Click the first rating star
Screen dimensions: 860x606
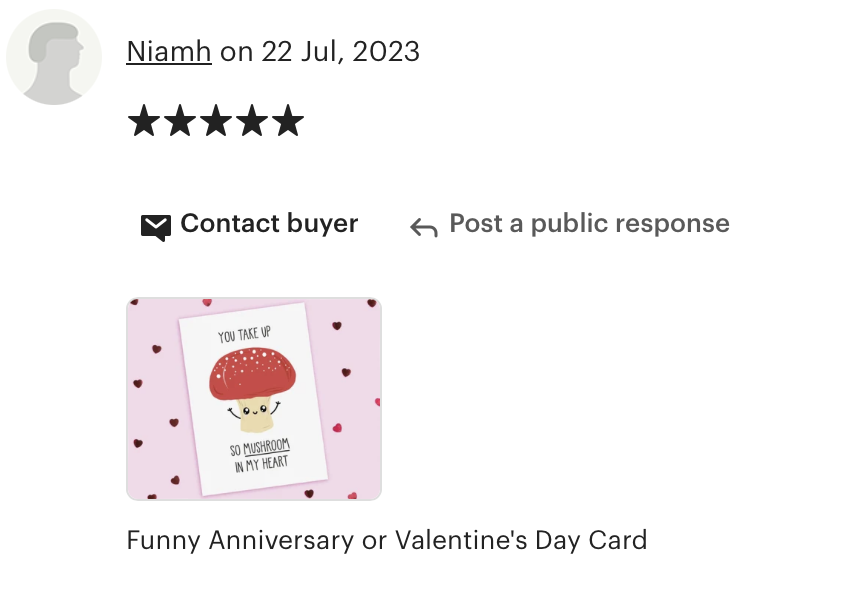[144, 121]
